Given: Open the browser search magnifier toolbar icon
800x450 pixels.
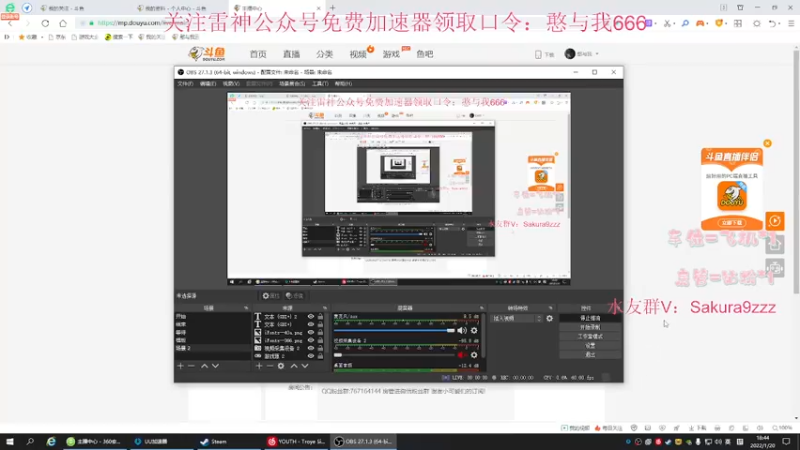Looking at the screenshot, I should point(685,23).
